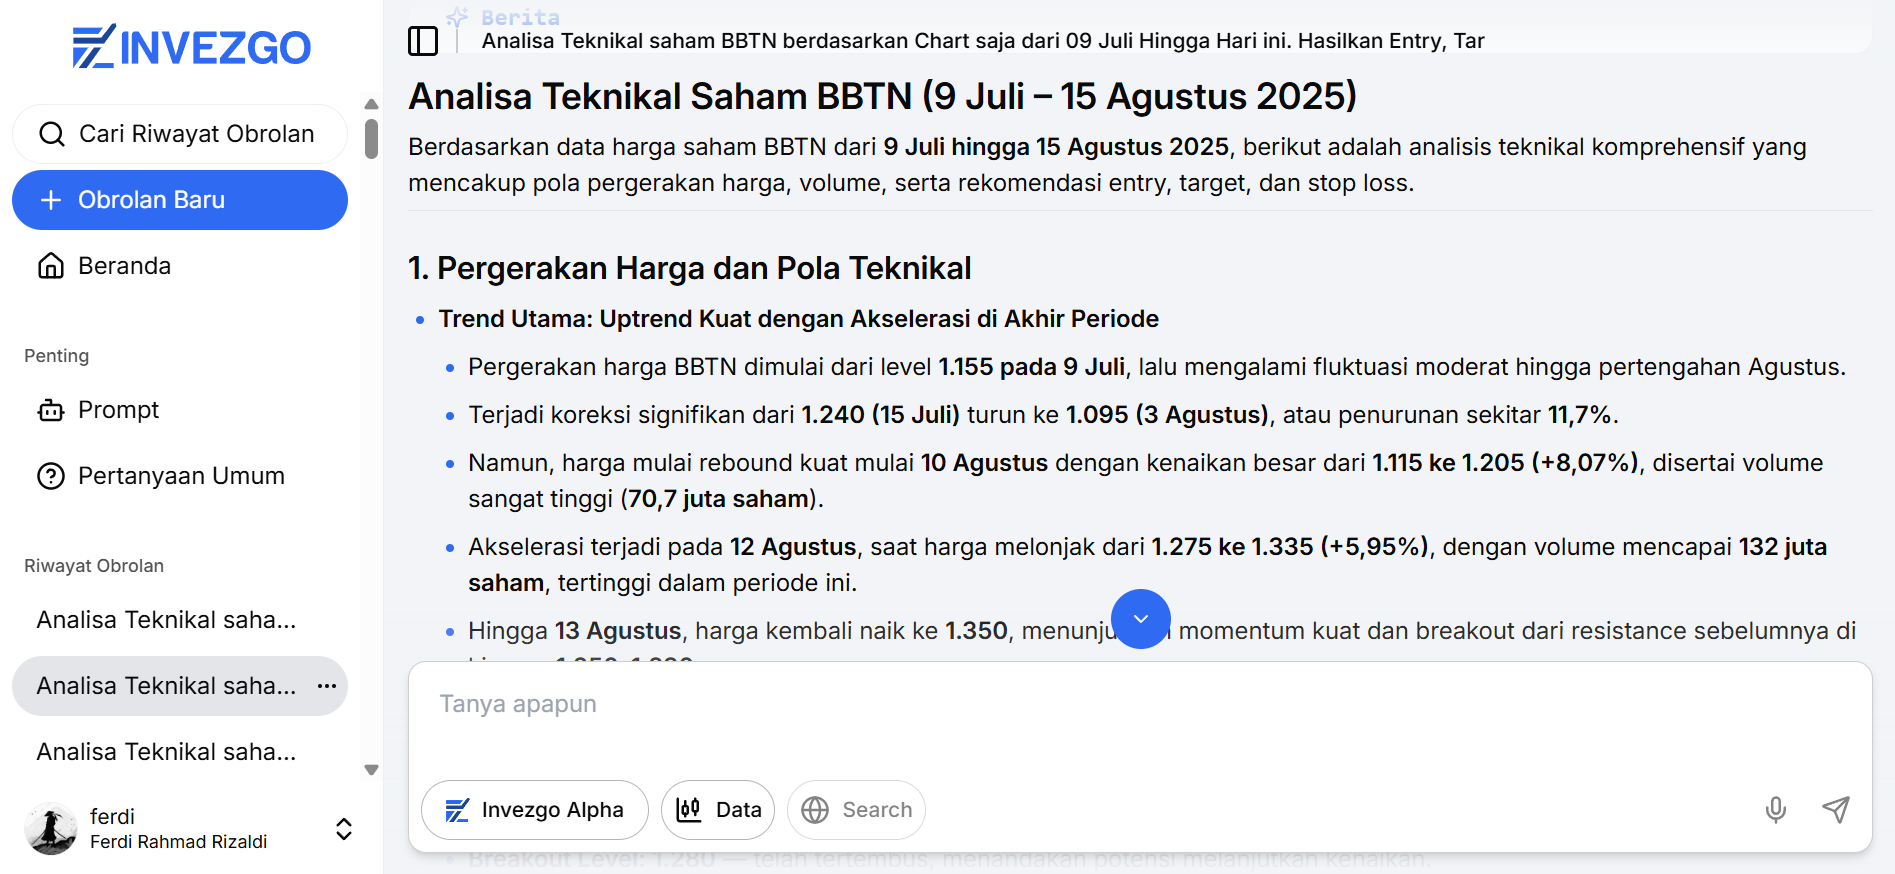Click the search magnifier icon
The image size is (1895, 874).
52,134
